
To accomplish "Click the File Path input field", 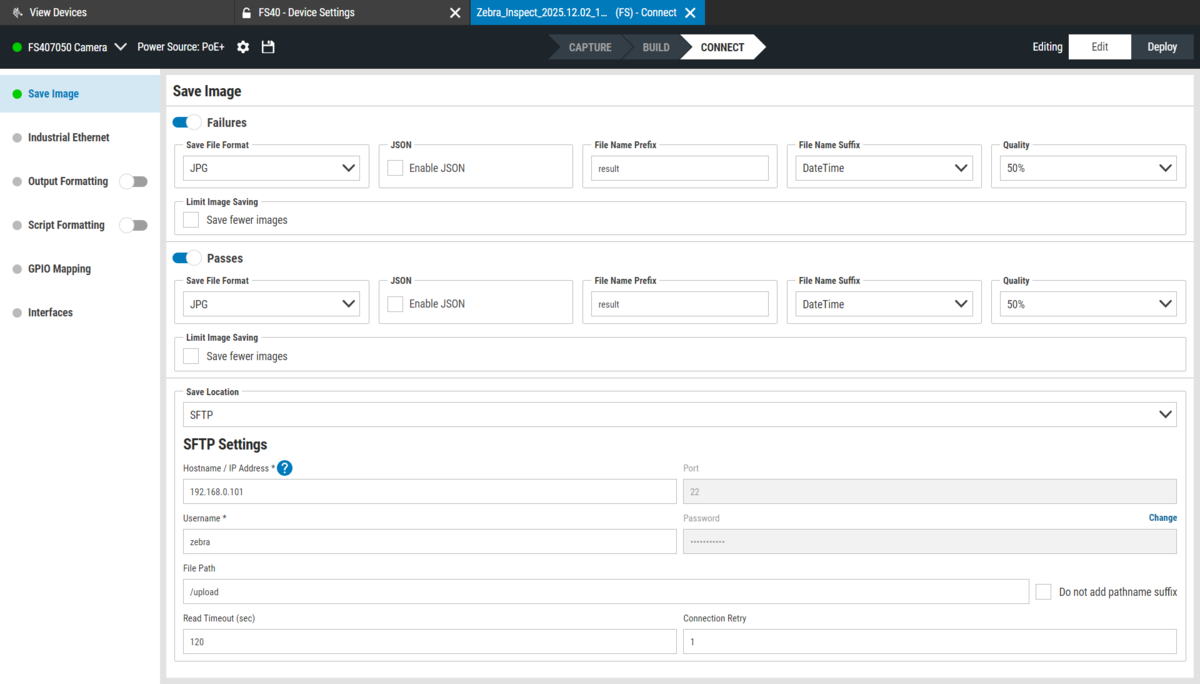I will click(606, 592).
